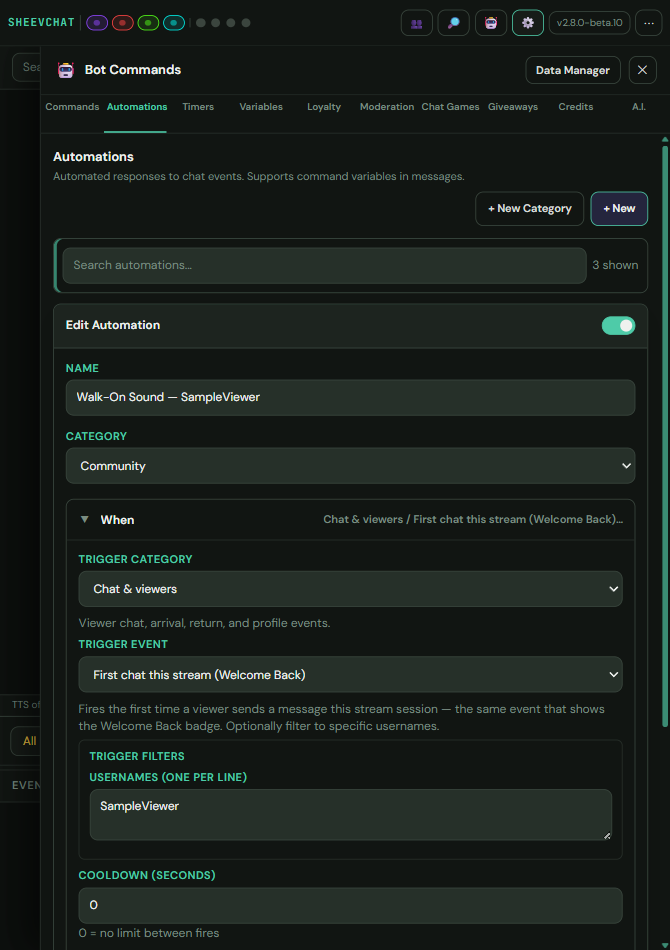
Task: Click the panel vertical scrollbar thumb
Action: tap(665, 436)
